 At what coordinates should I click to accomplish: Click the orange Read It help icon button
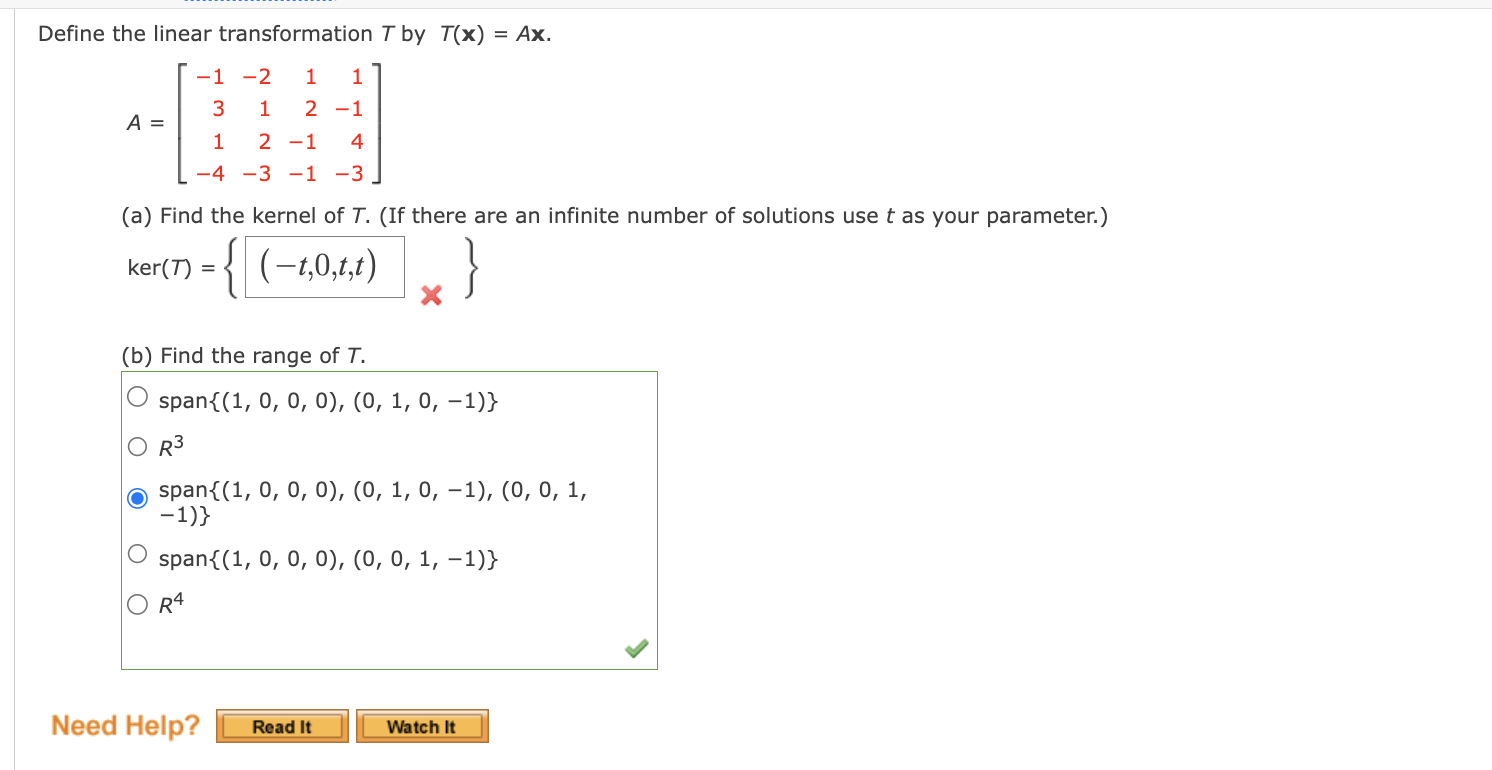point(281,726)
